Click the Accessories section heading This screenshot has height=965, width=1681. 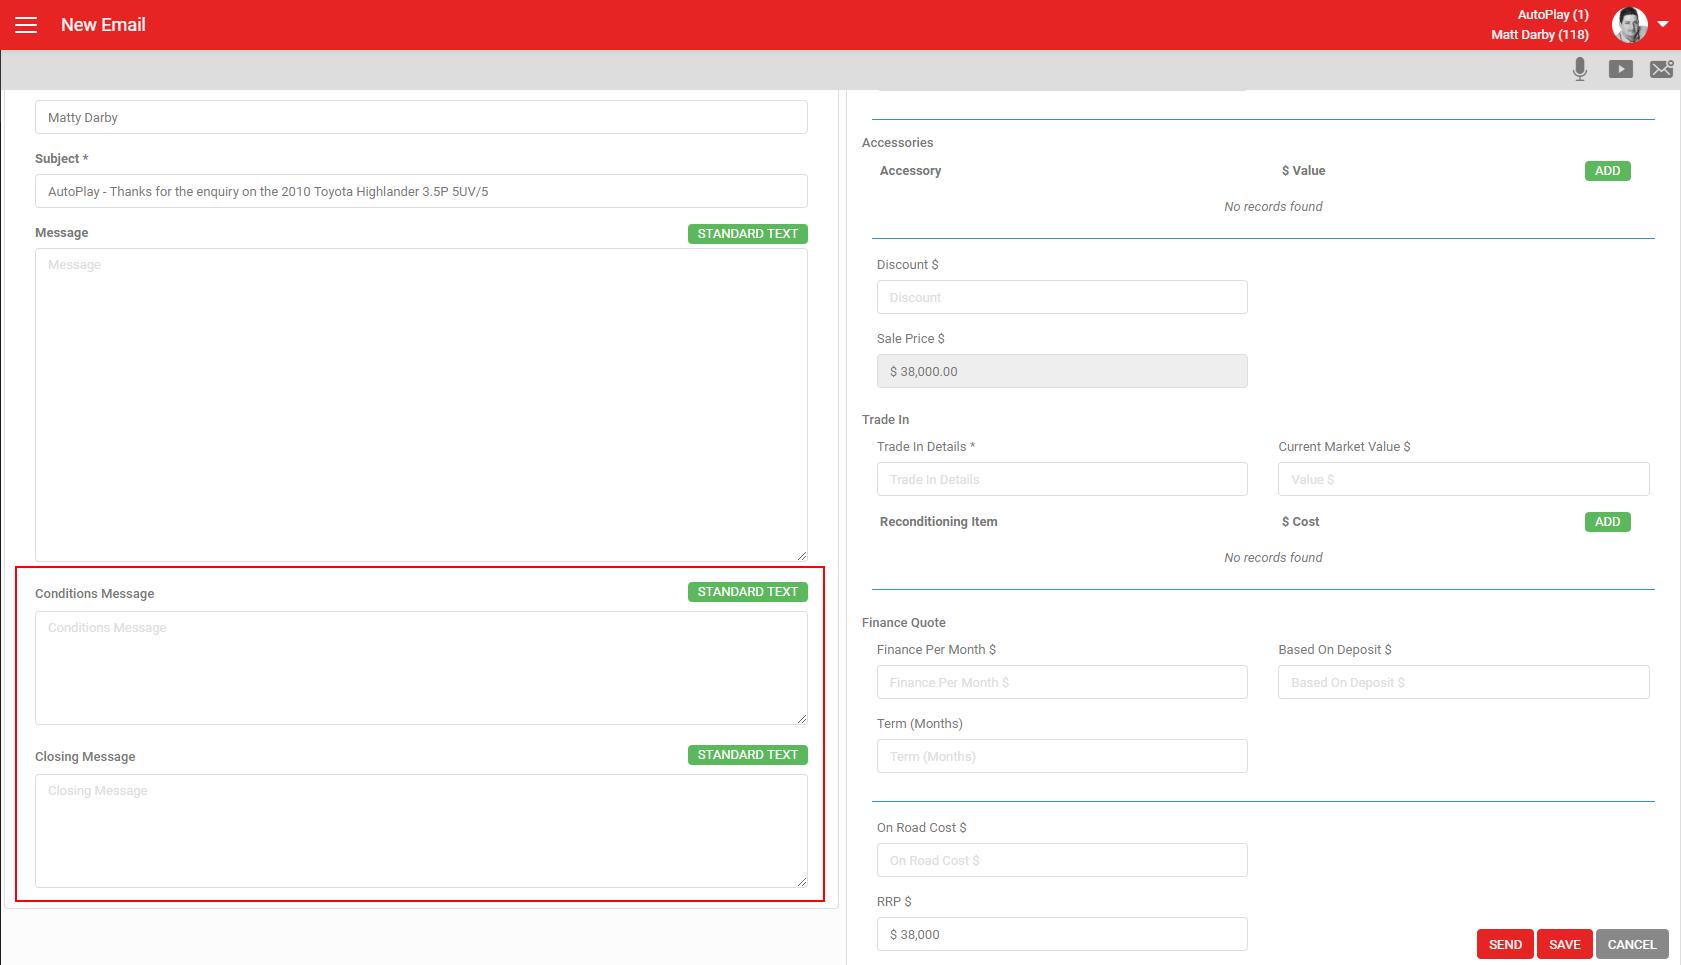[x=897, y=143]
